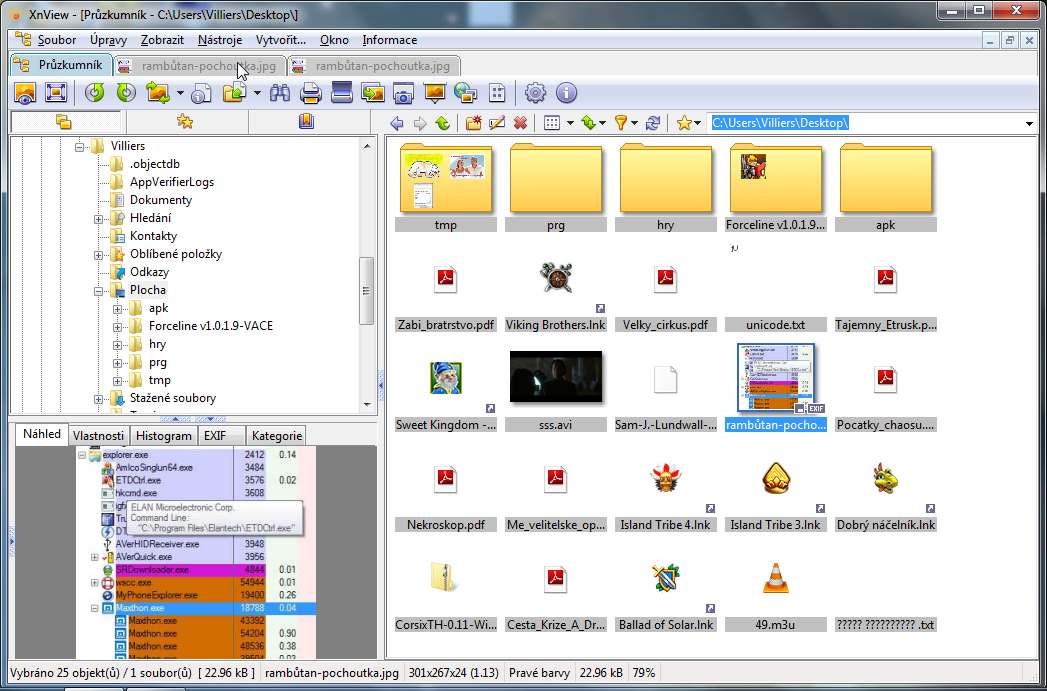Click the fullscreen view icon
Screen dimensions: 1047x691
56,93
